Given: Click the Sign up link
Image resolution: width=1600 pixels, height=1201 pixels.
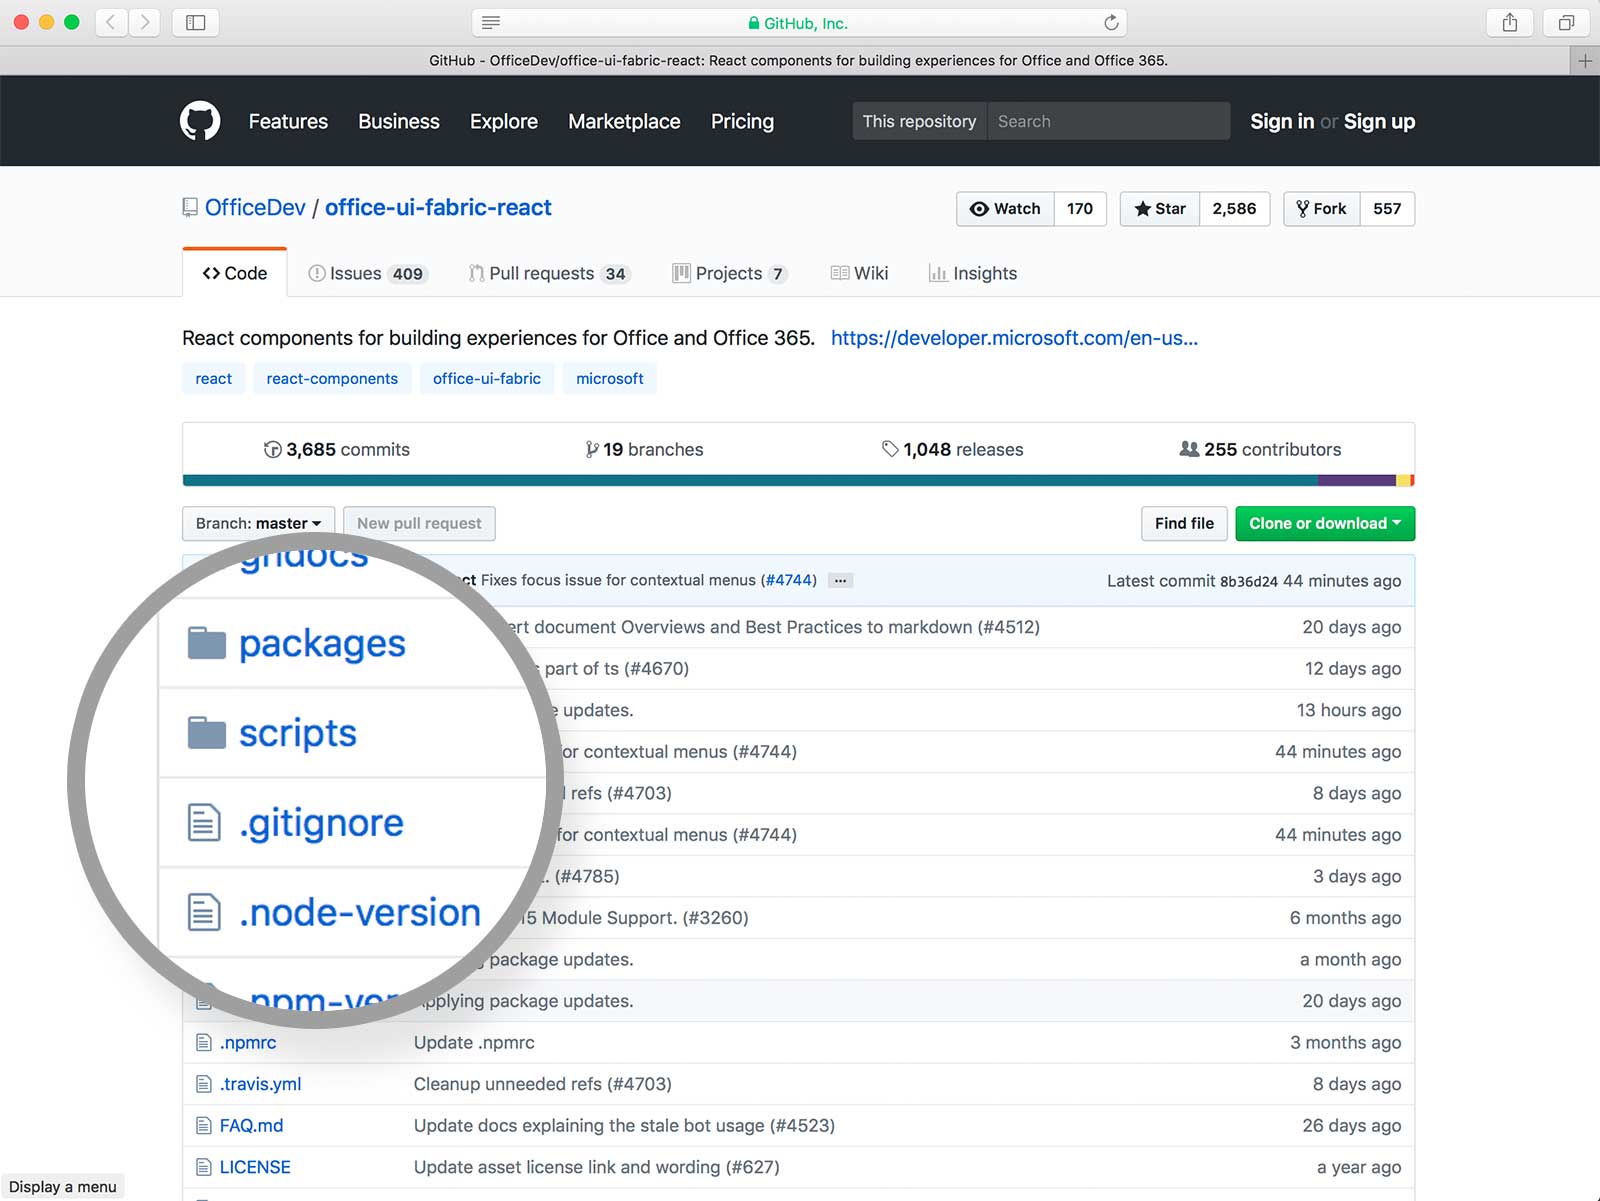Looking at the screenshot, I should [x=1379, y=121].
